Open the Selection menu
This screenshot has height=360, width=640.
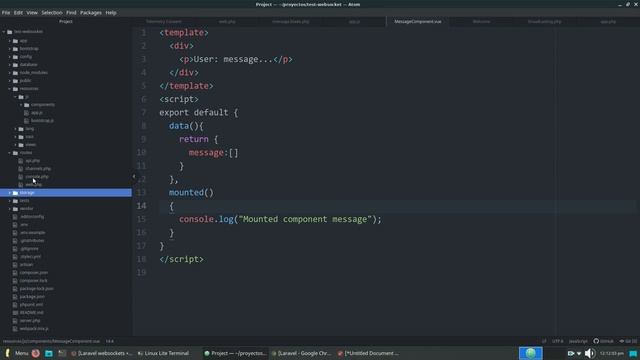[52, 13]
